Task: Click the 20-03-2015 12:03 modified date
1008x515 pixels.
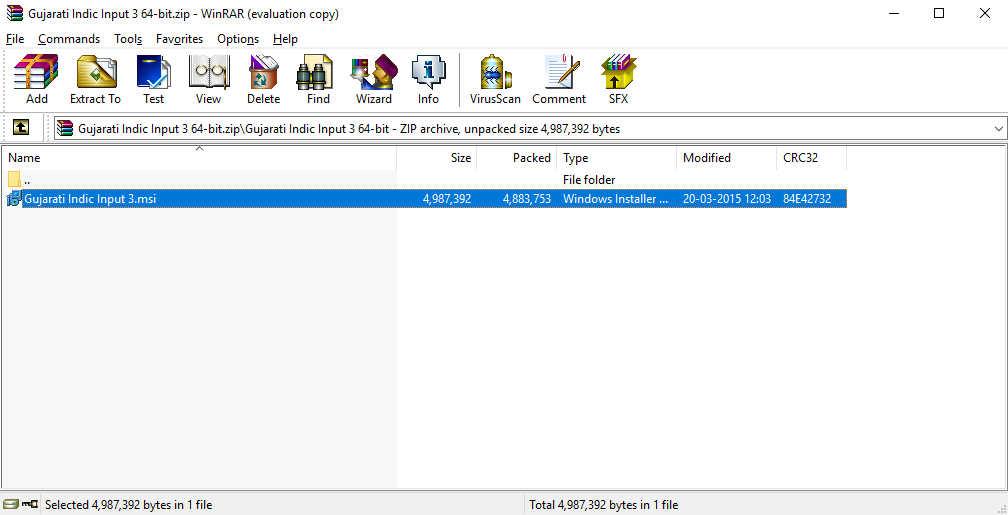Action: tap(726, 199)
